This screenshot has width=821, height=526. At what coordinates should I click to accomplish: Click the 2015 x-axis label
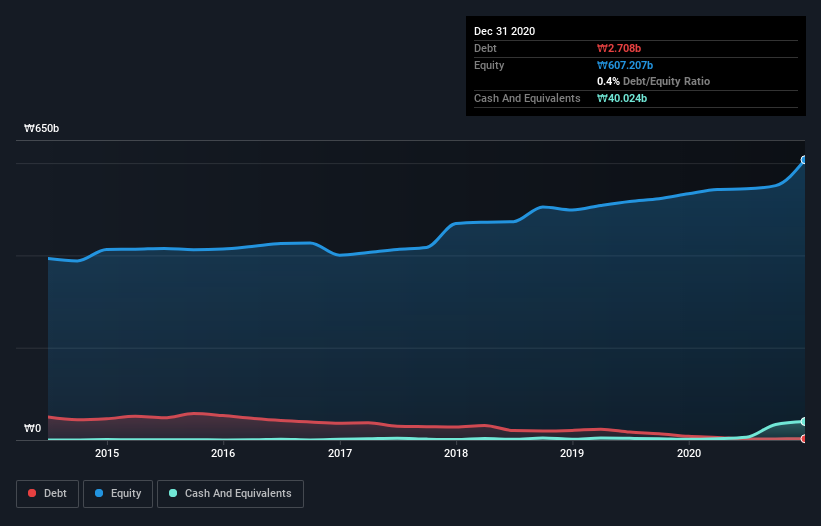point(107,453)
